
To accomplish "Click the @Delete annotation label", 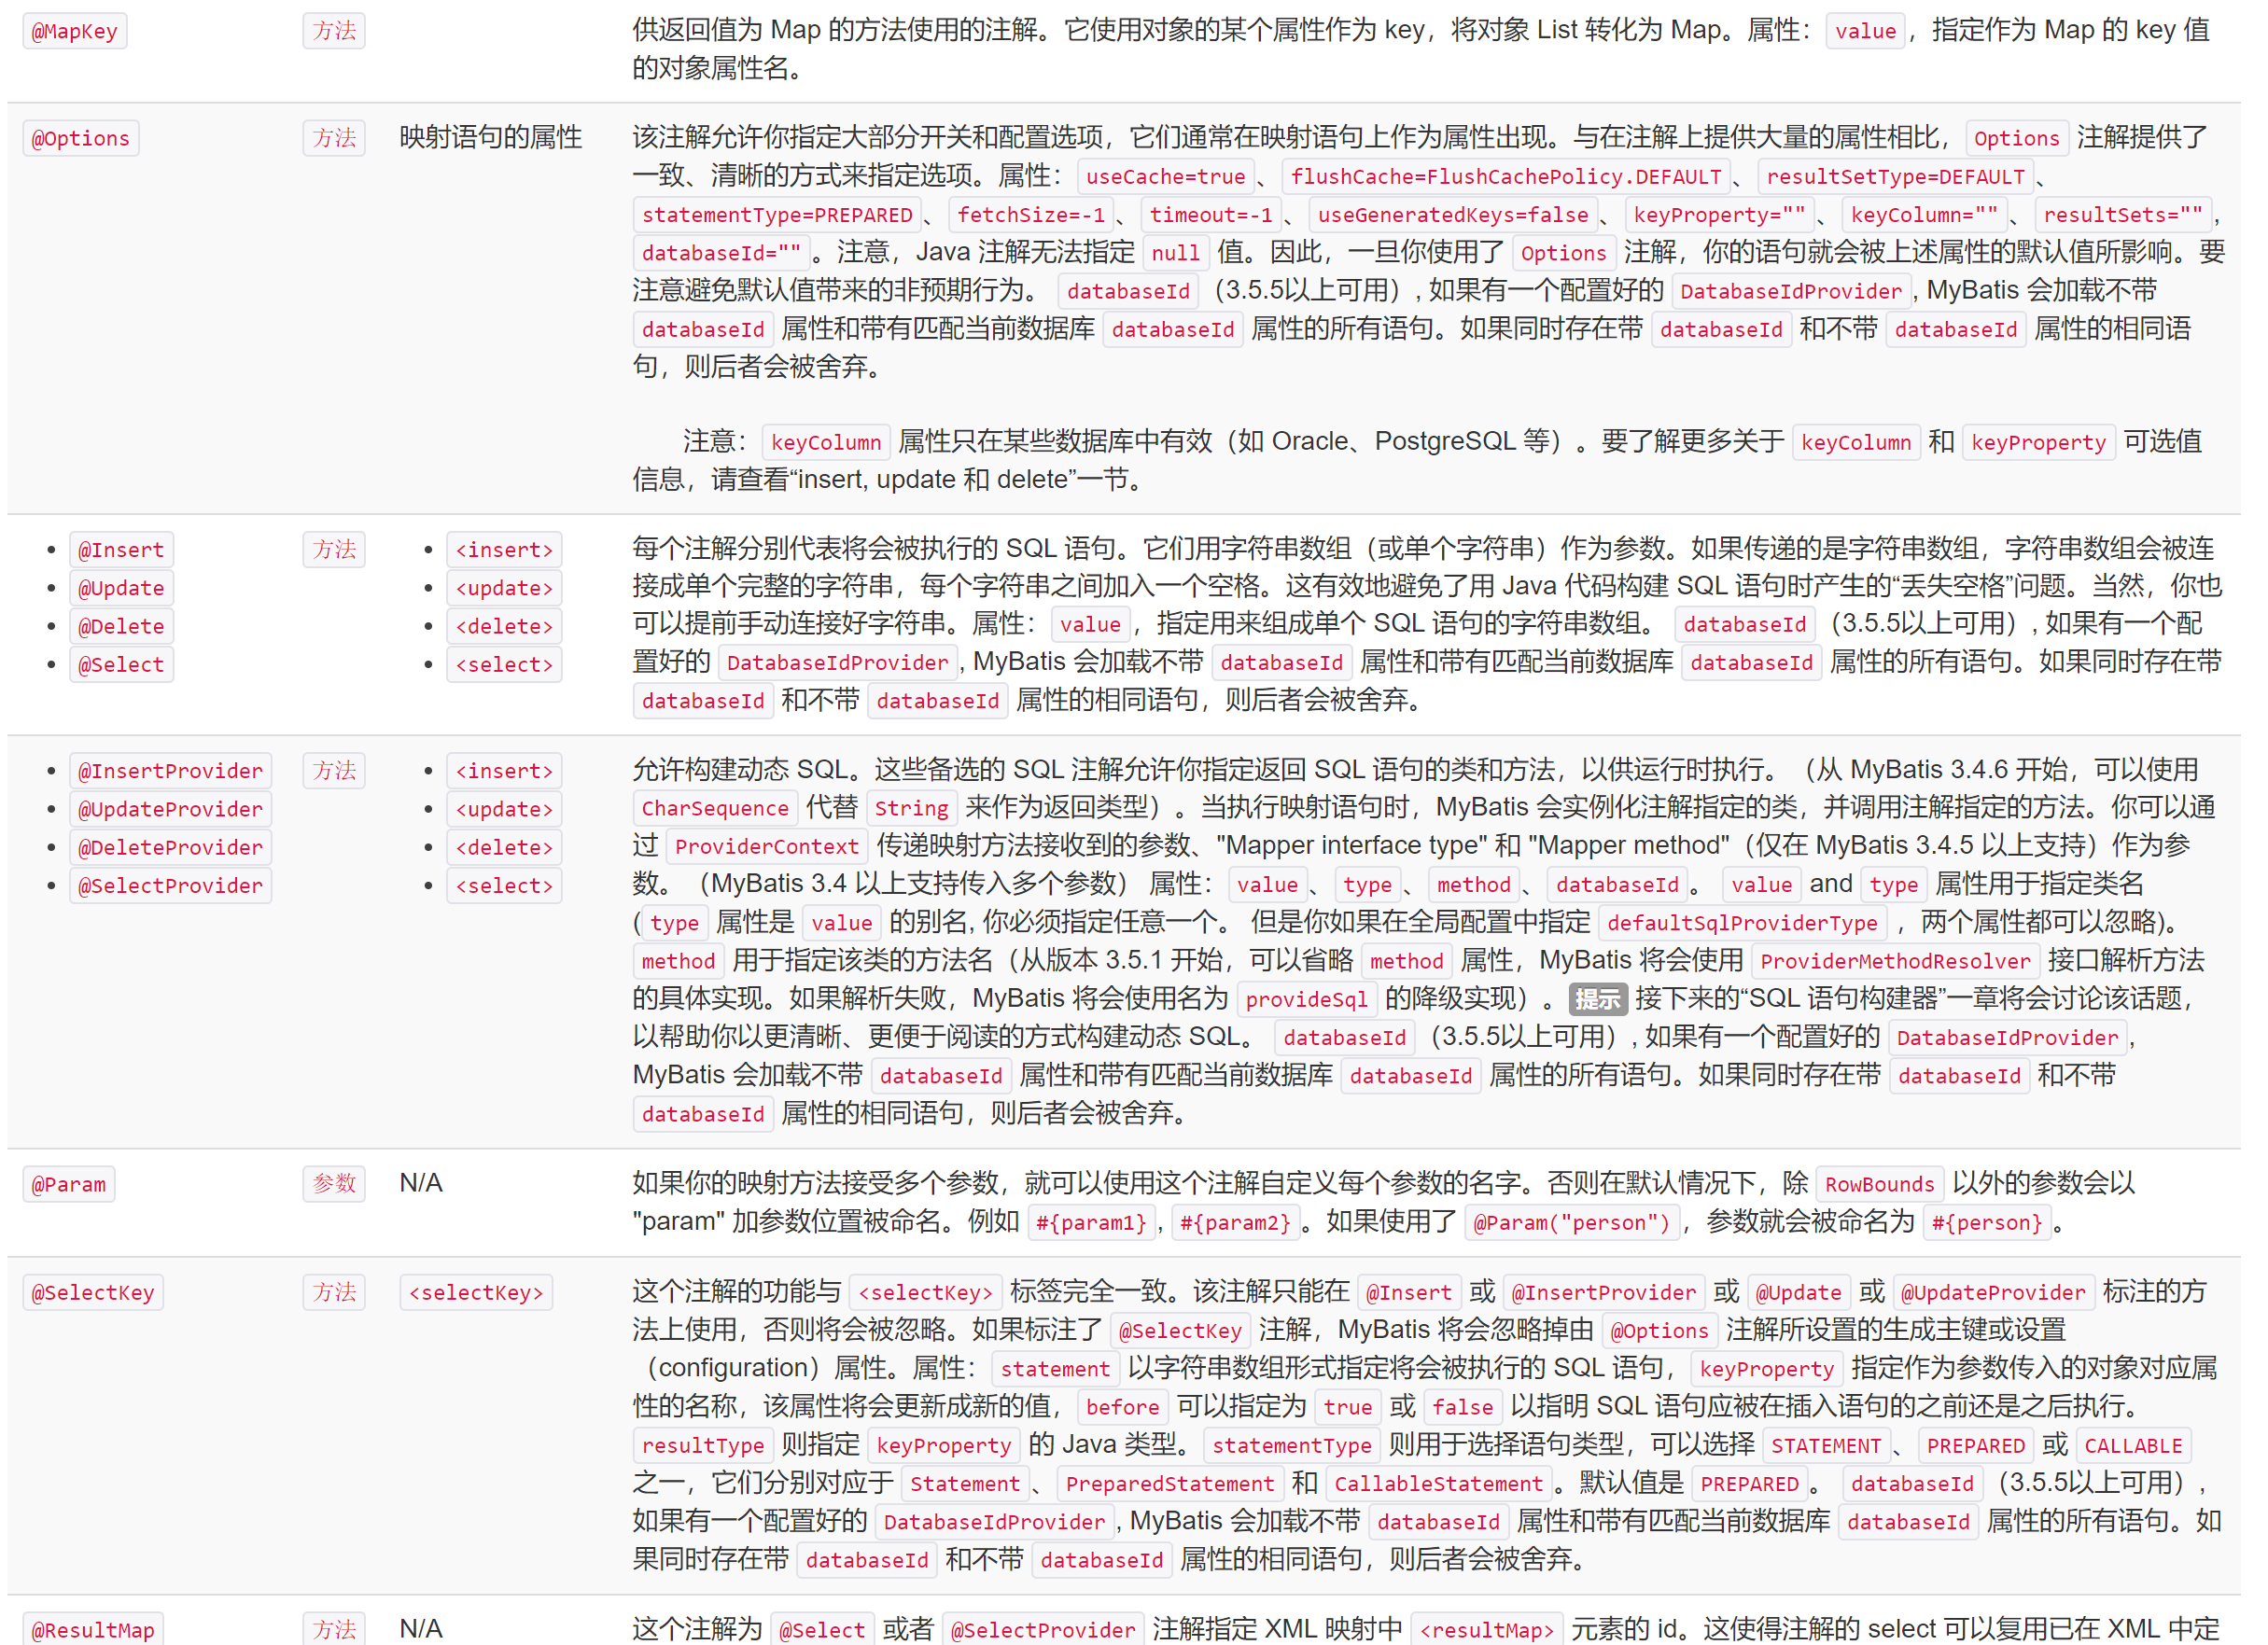I will [120, 625].
